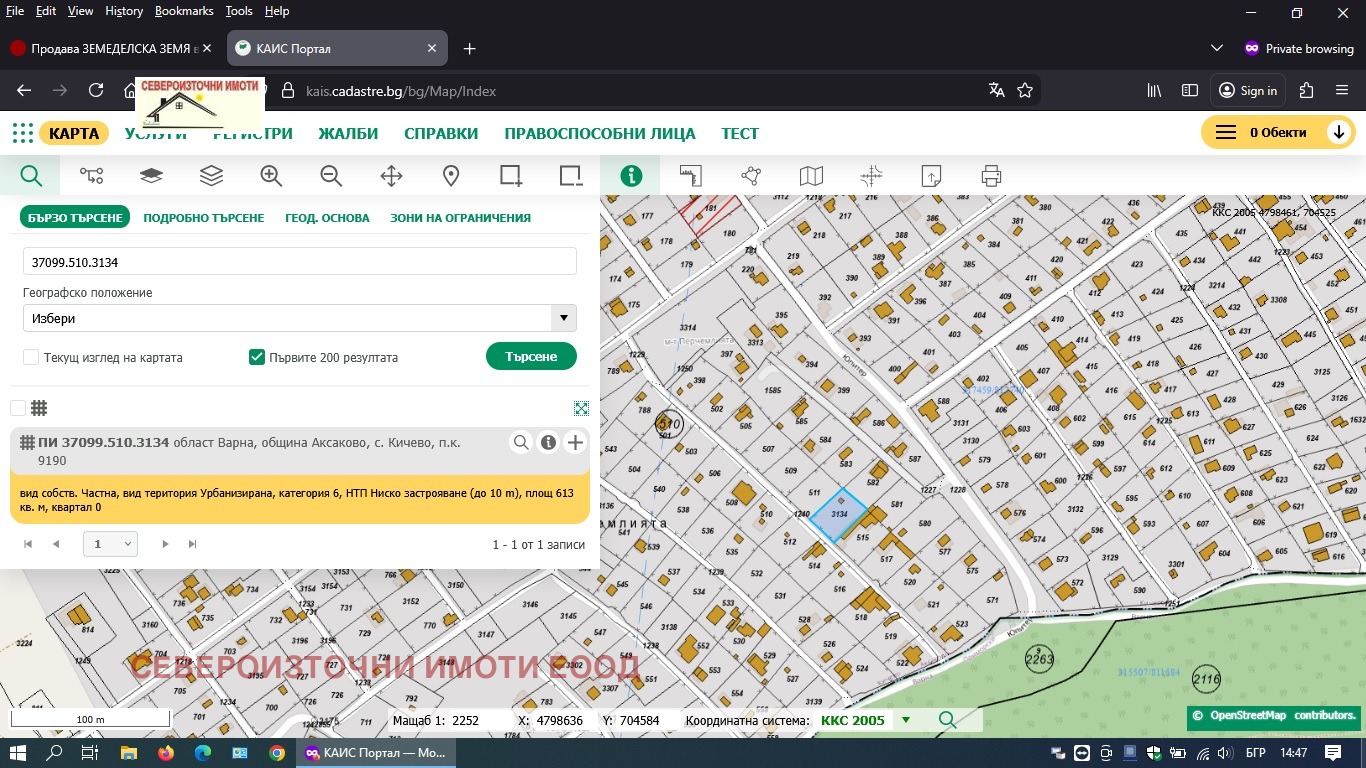The image size is (1366, 768).
Task: Select the zoom out tool
Action: coord(331,175)
